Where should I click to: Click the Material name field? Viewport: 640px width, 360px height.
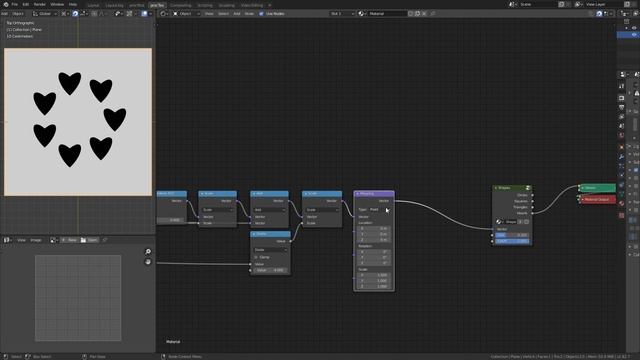[x=387, y=13]
